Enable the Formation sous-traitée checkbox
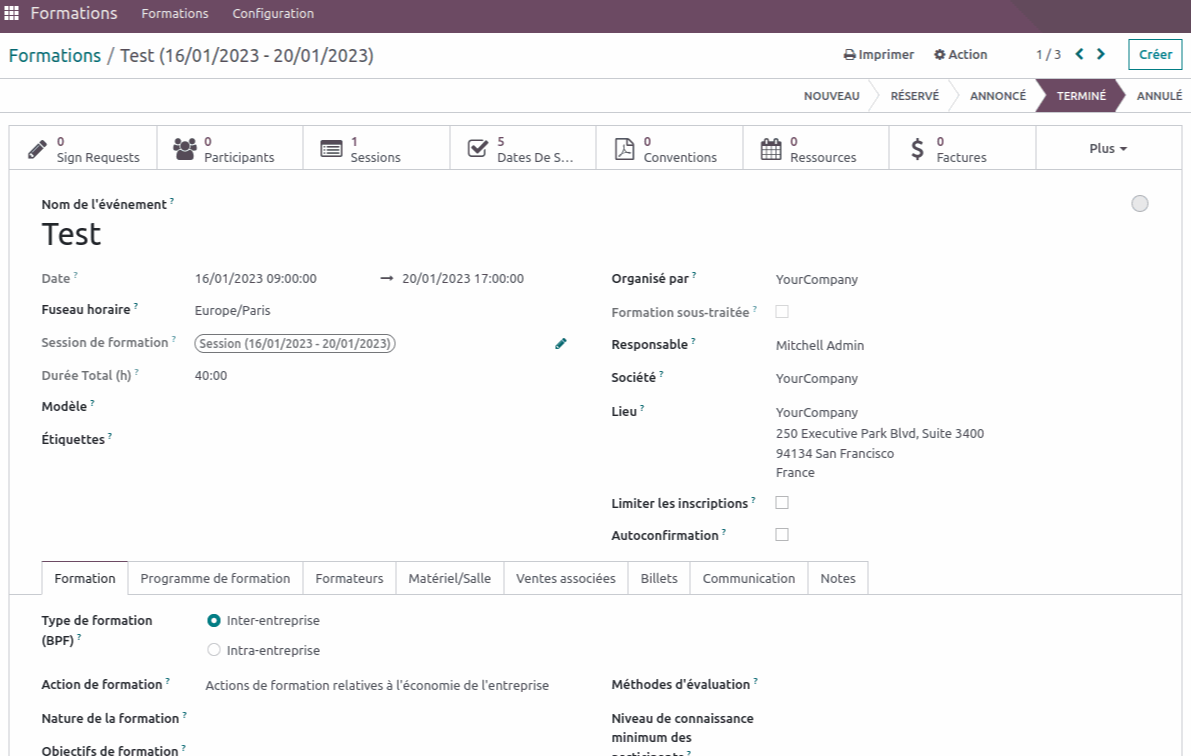Screen dimensions: 1191x756 click(x=781, y=311)
